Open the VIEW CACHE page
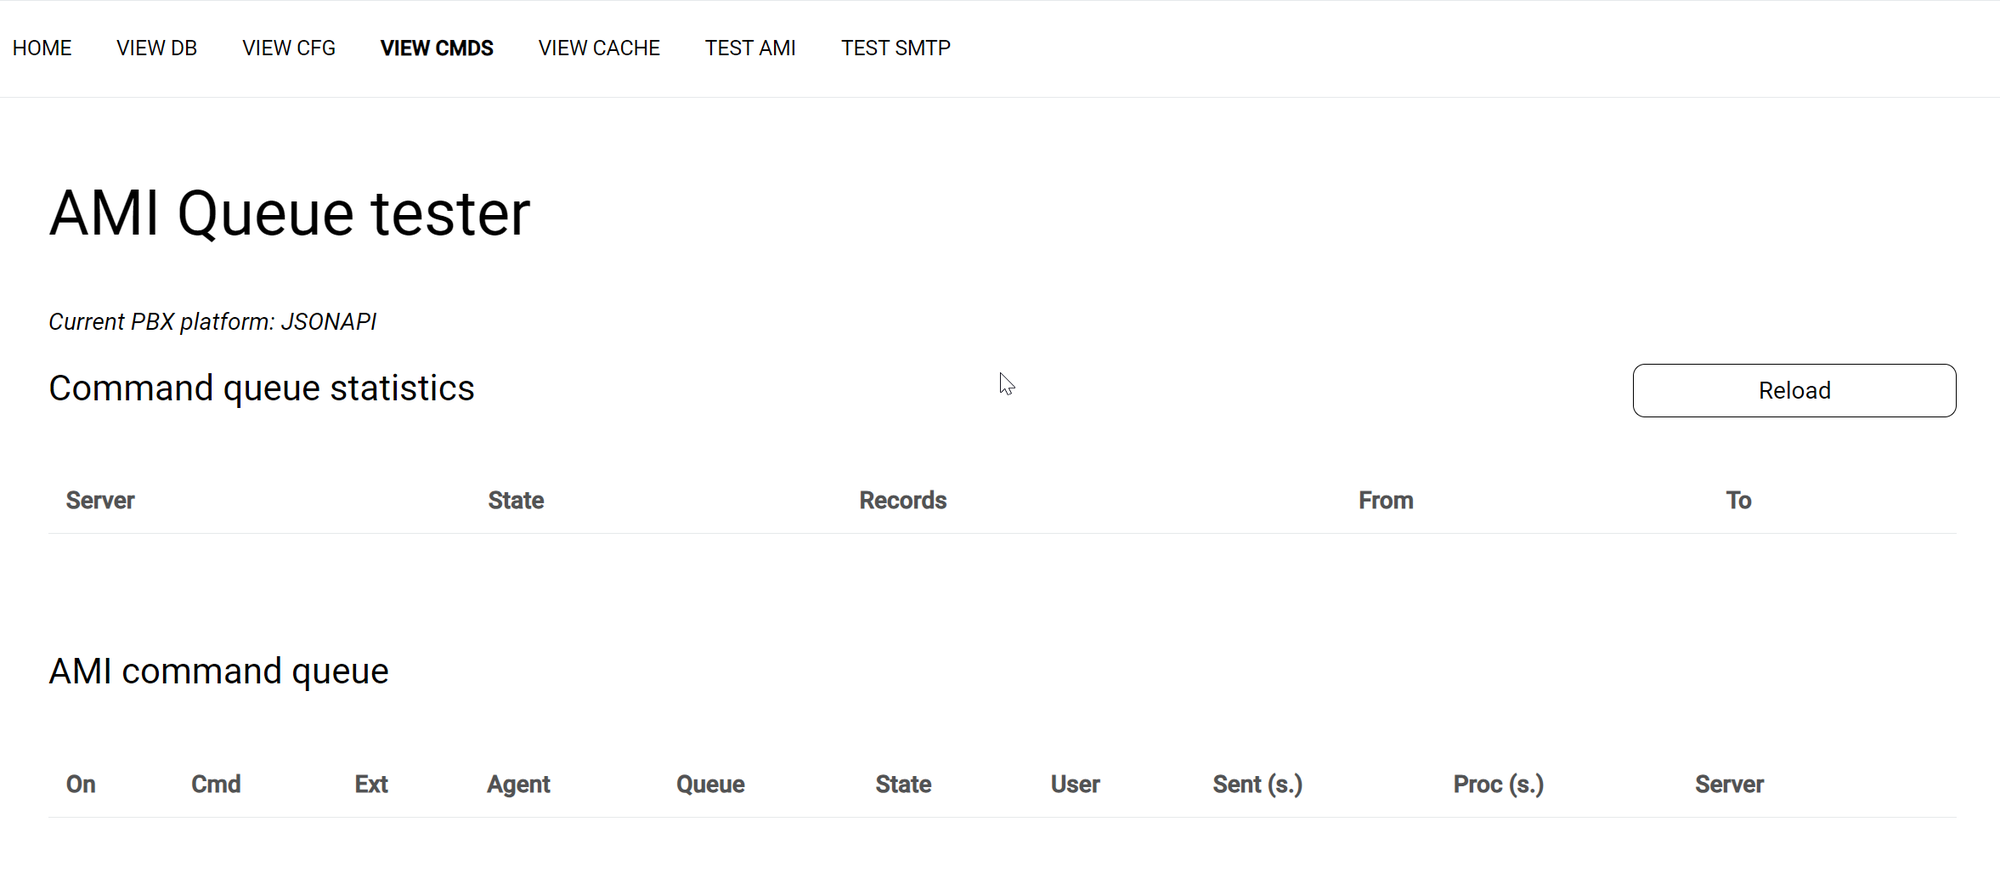The height and width of the screenshot is (884, 2000). point(599,48)
